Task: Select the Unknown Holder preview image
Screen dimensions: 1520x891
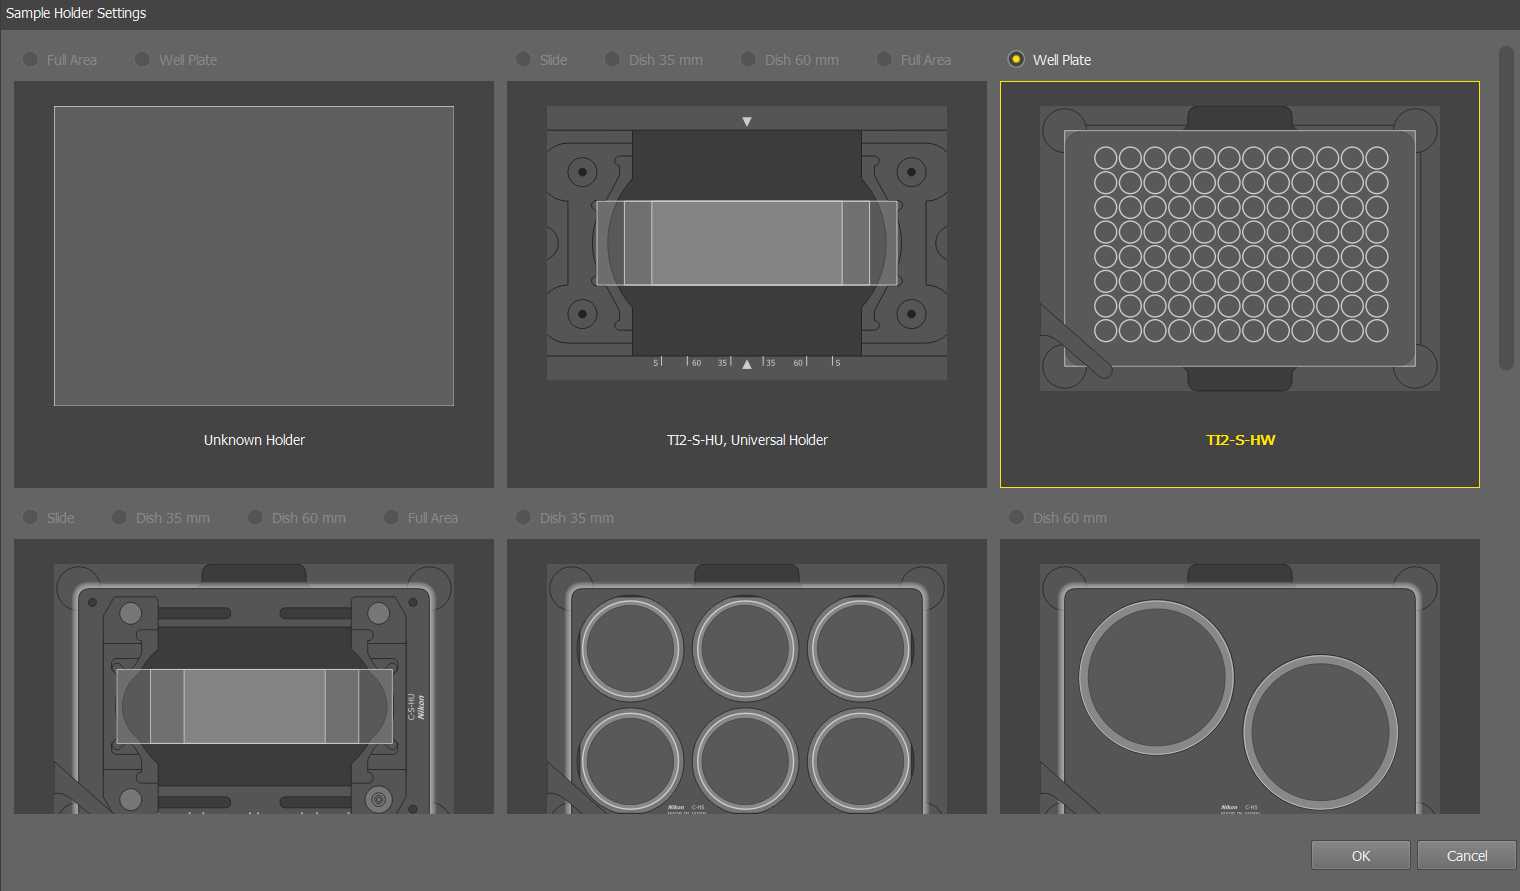Action: coord(254,256)
